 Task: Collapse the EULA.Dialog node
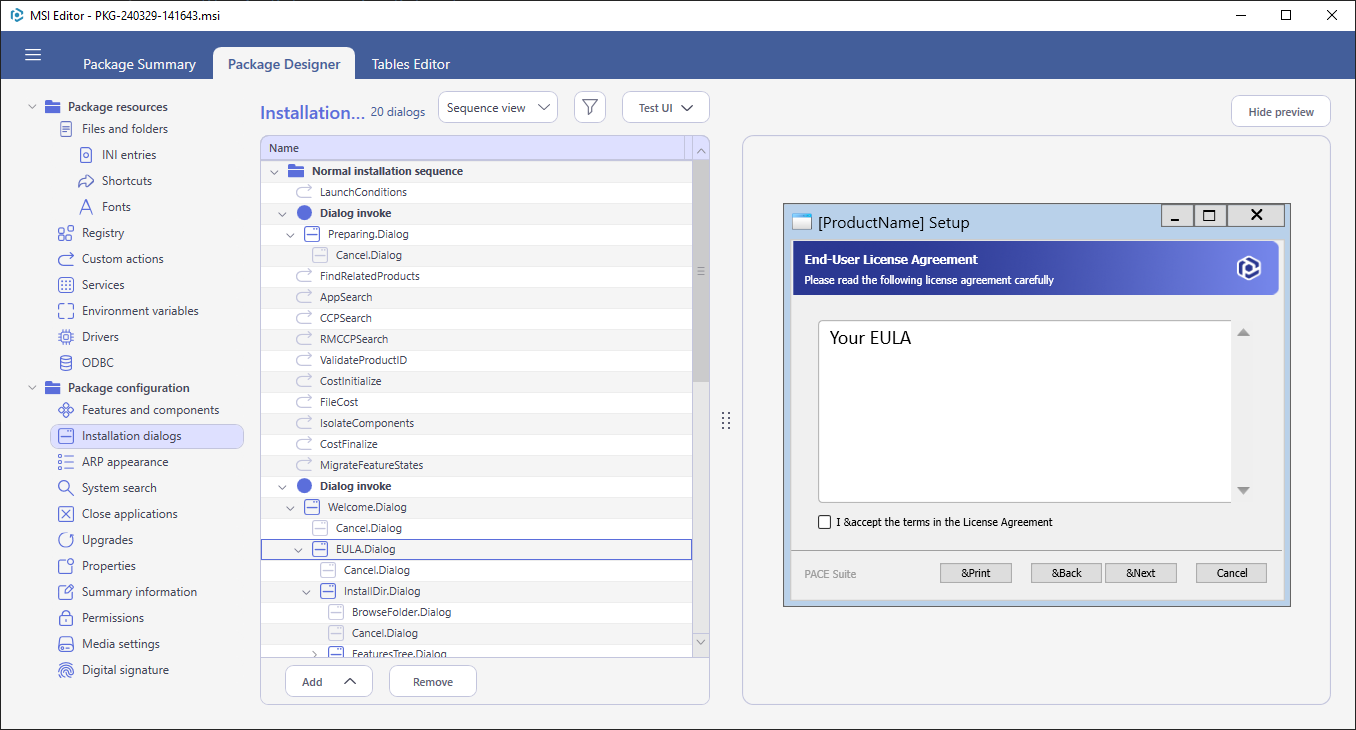point(298,549)
